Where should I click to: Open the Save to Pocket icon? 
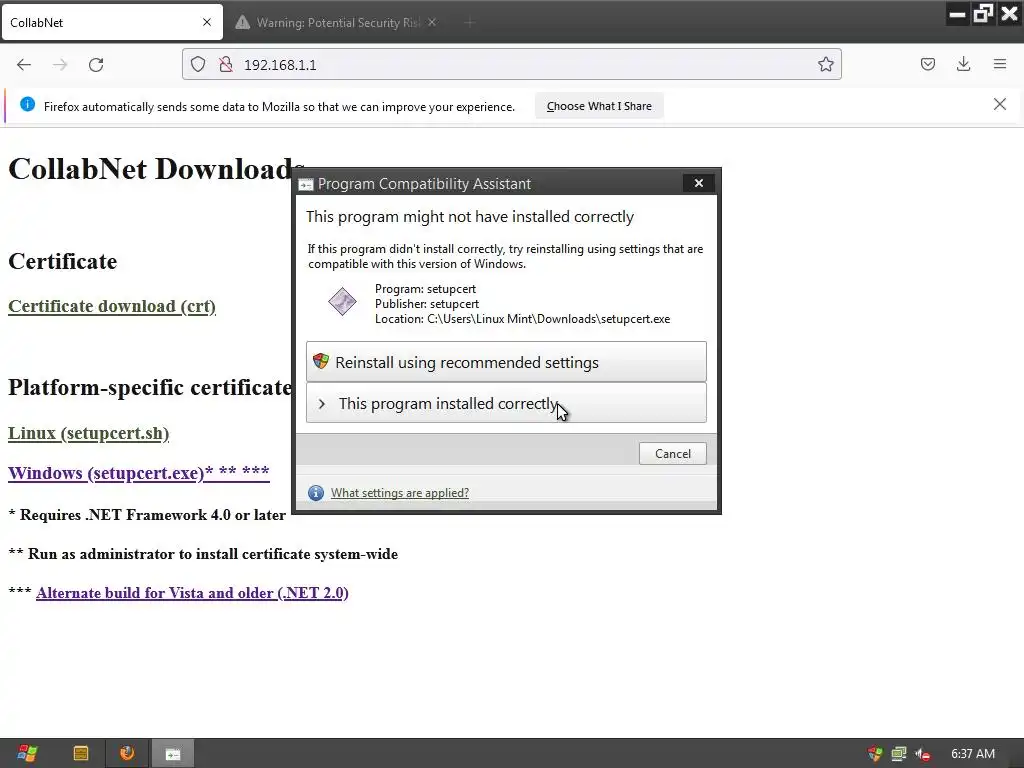tap(927, 64)
